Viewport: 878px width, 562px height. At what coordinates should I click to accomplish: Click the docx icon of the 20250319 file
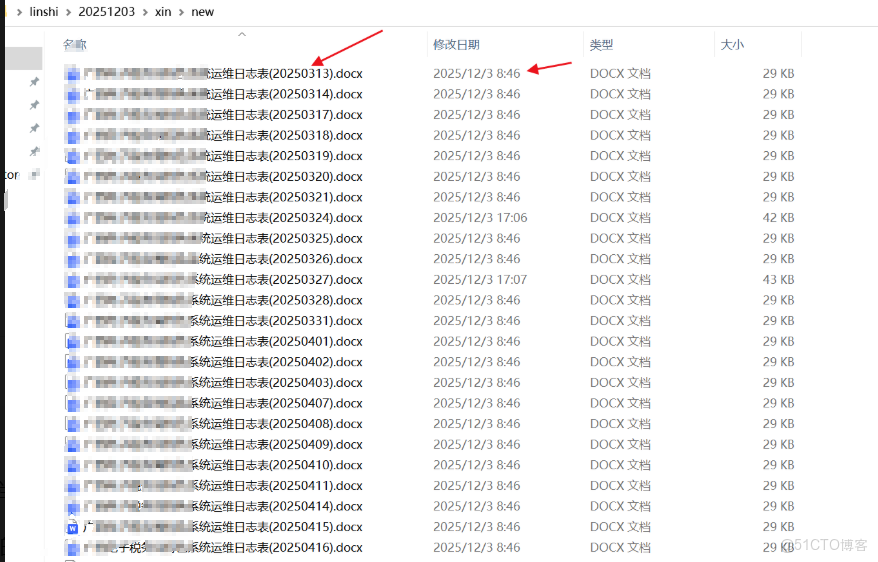(72, 156)
